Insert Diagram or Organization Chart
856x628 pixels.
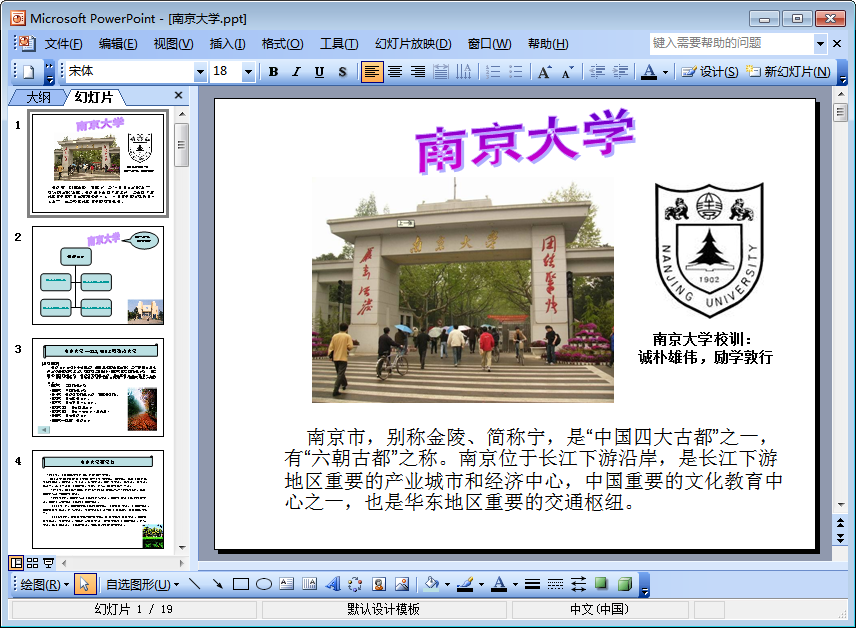coord(355,585)
